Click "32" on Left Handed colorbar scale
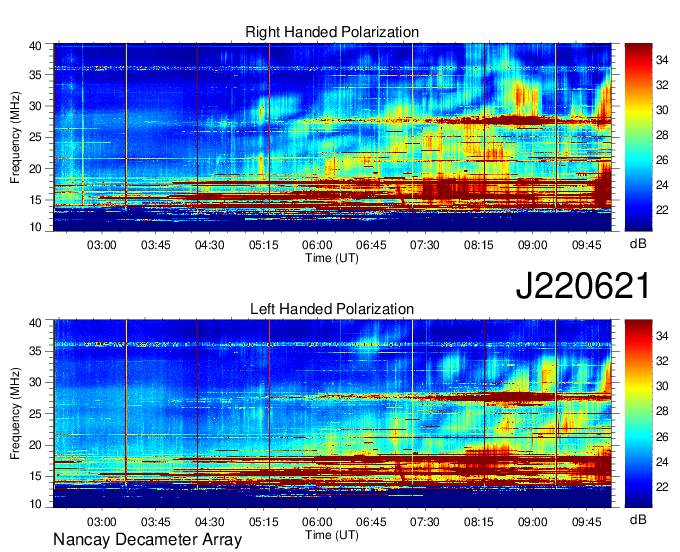680x552 pixels. pyautogui.click(x=662, y=361)
